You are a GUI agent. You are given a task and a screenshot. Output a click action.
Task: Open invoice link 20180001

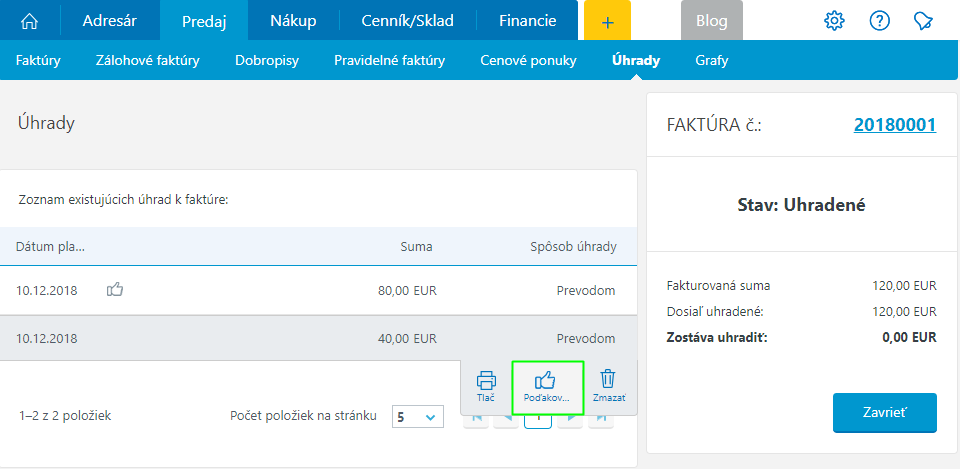[894, 125]
